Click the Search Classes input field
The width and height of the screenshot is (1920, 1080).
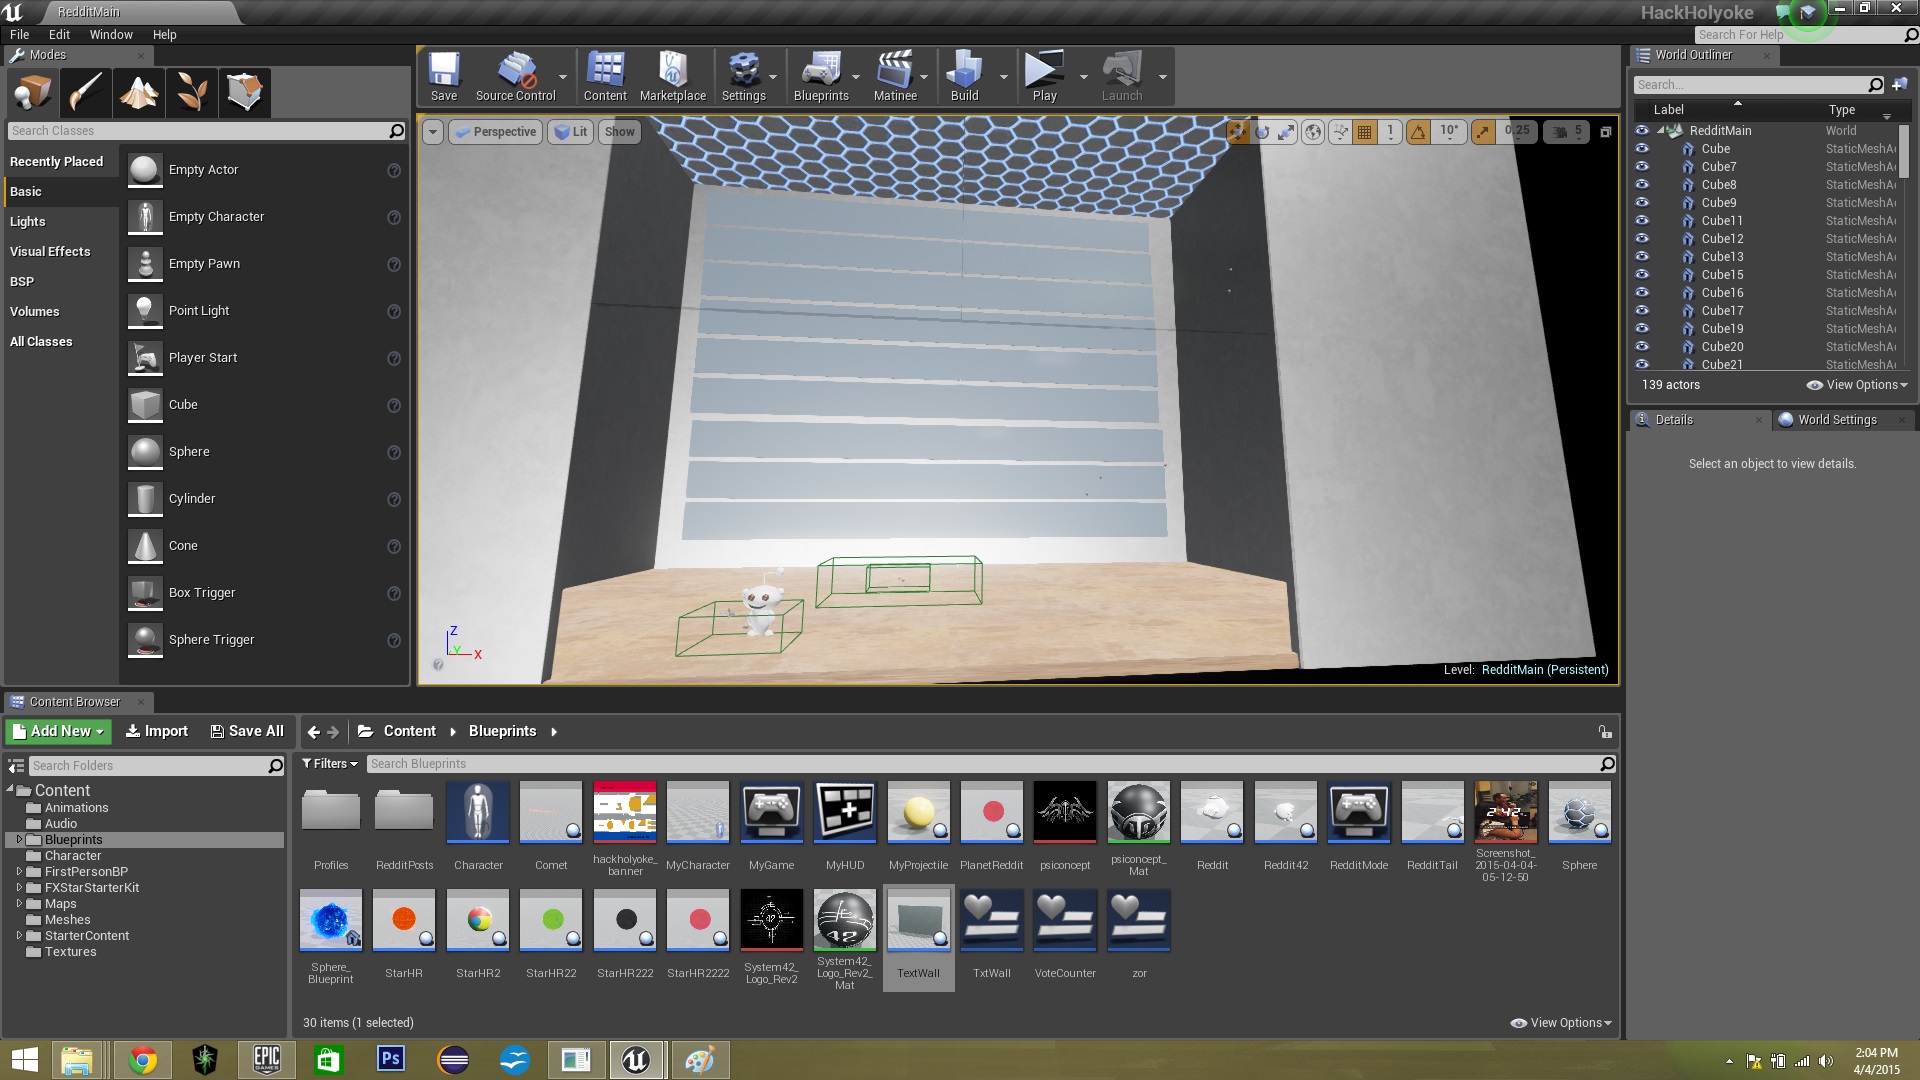(x=198, y=131)
